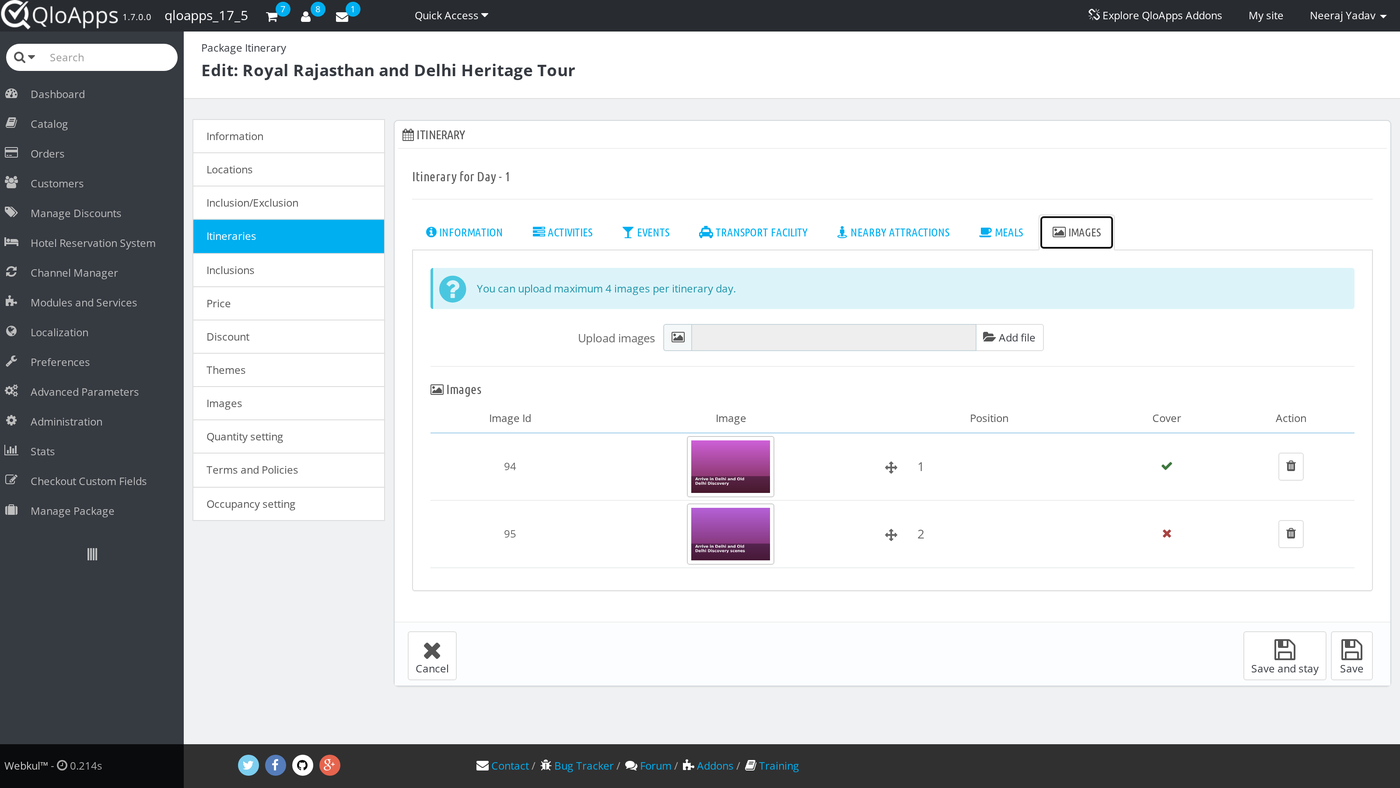Click the move handle for position 2
This screenshot has width=1400, height=788.
(x=891, y=535)
